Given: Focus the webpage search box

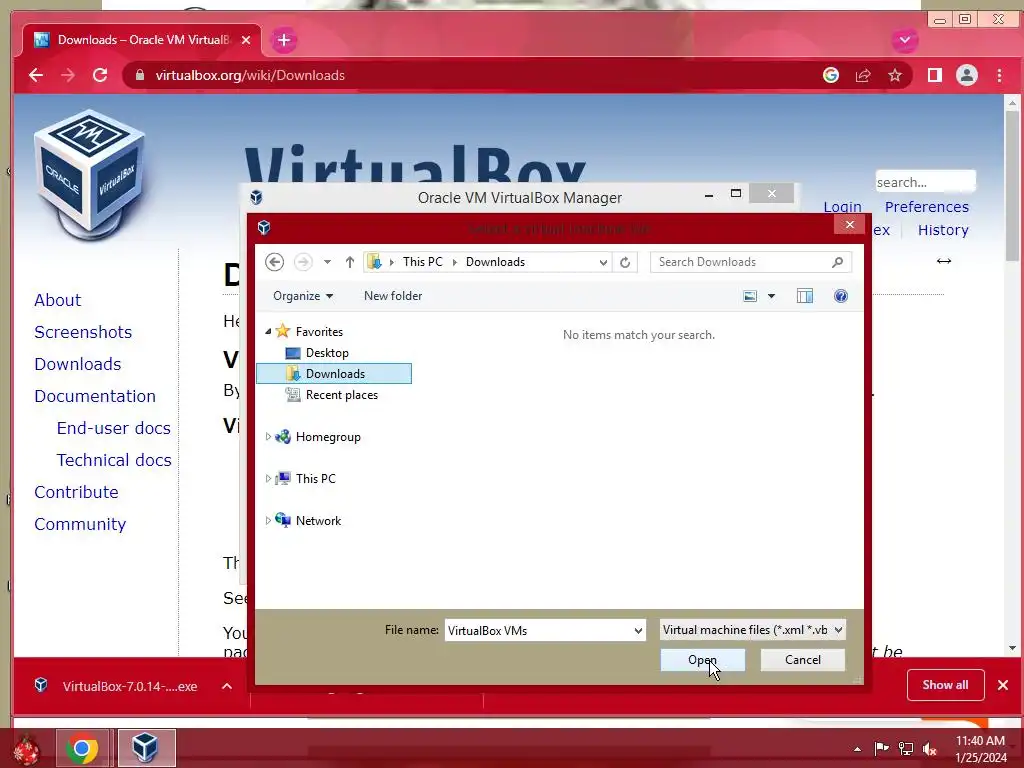Looking at the screenshot, I should point(925,182).
